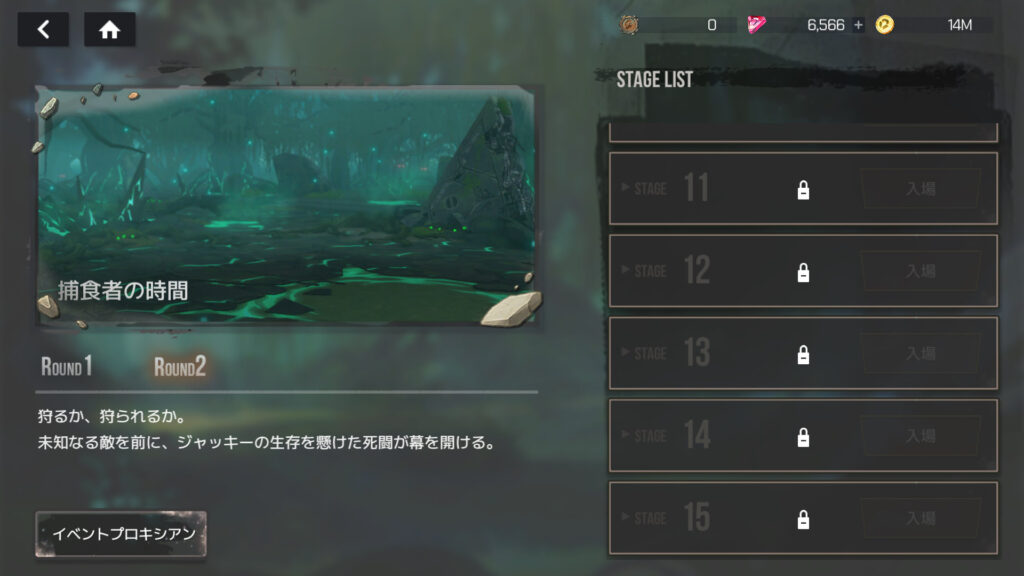This screenshot has height=576, width=1024.
Task: Switch to the Round 1 tab
Action: pos(67,366)
